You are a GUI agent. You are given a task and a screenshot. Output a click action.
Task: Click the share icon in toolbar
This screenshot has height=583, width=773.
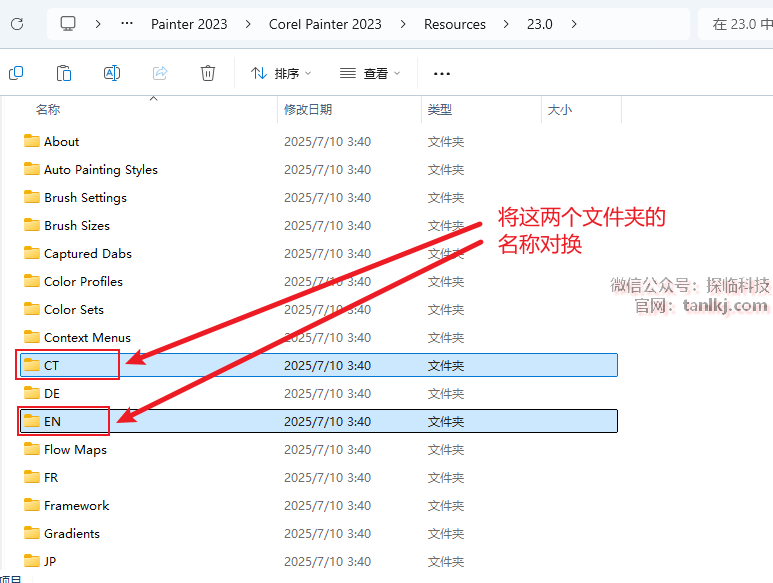pyautogui.click(x=160, y=73)
